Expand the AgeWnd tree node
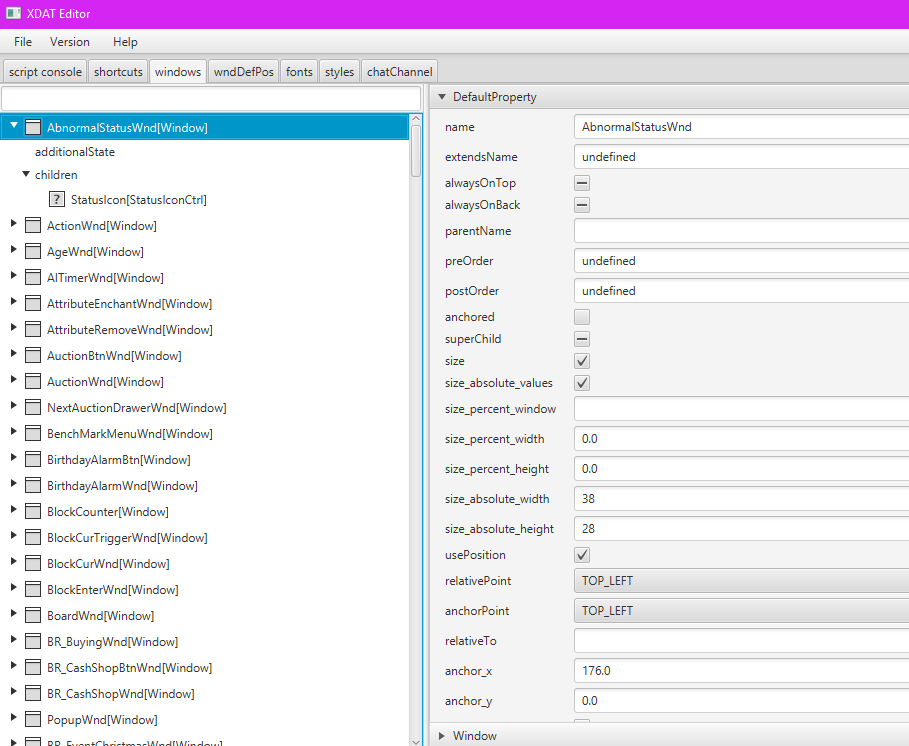 [x=14, y=249]
